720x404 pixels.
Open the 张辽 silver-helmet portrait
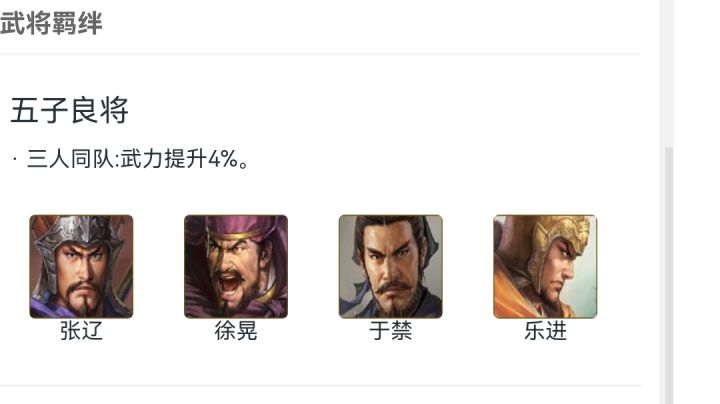pyautogui.click(x=81, y=266)
